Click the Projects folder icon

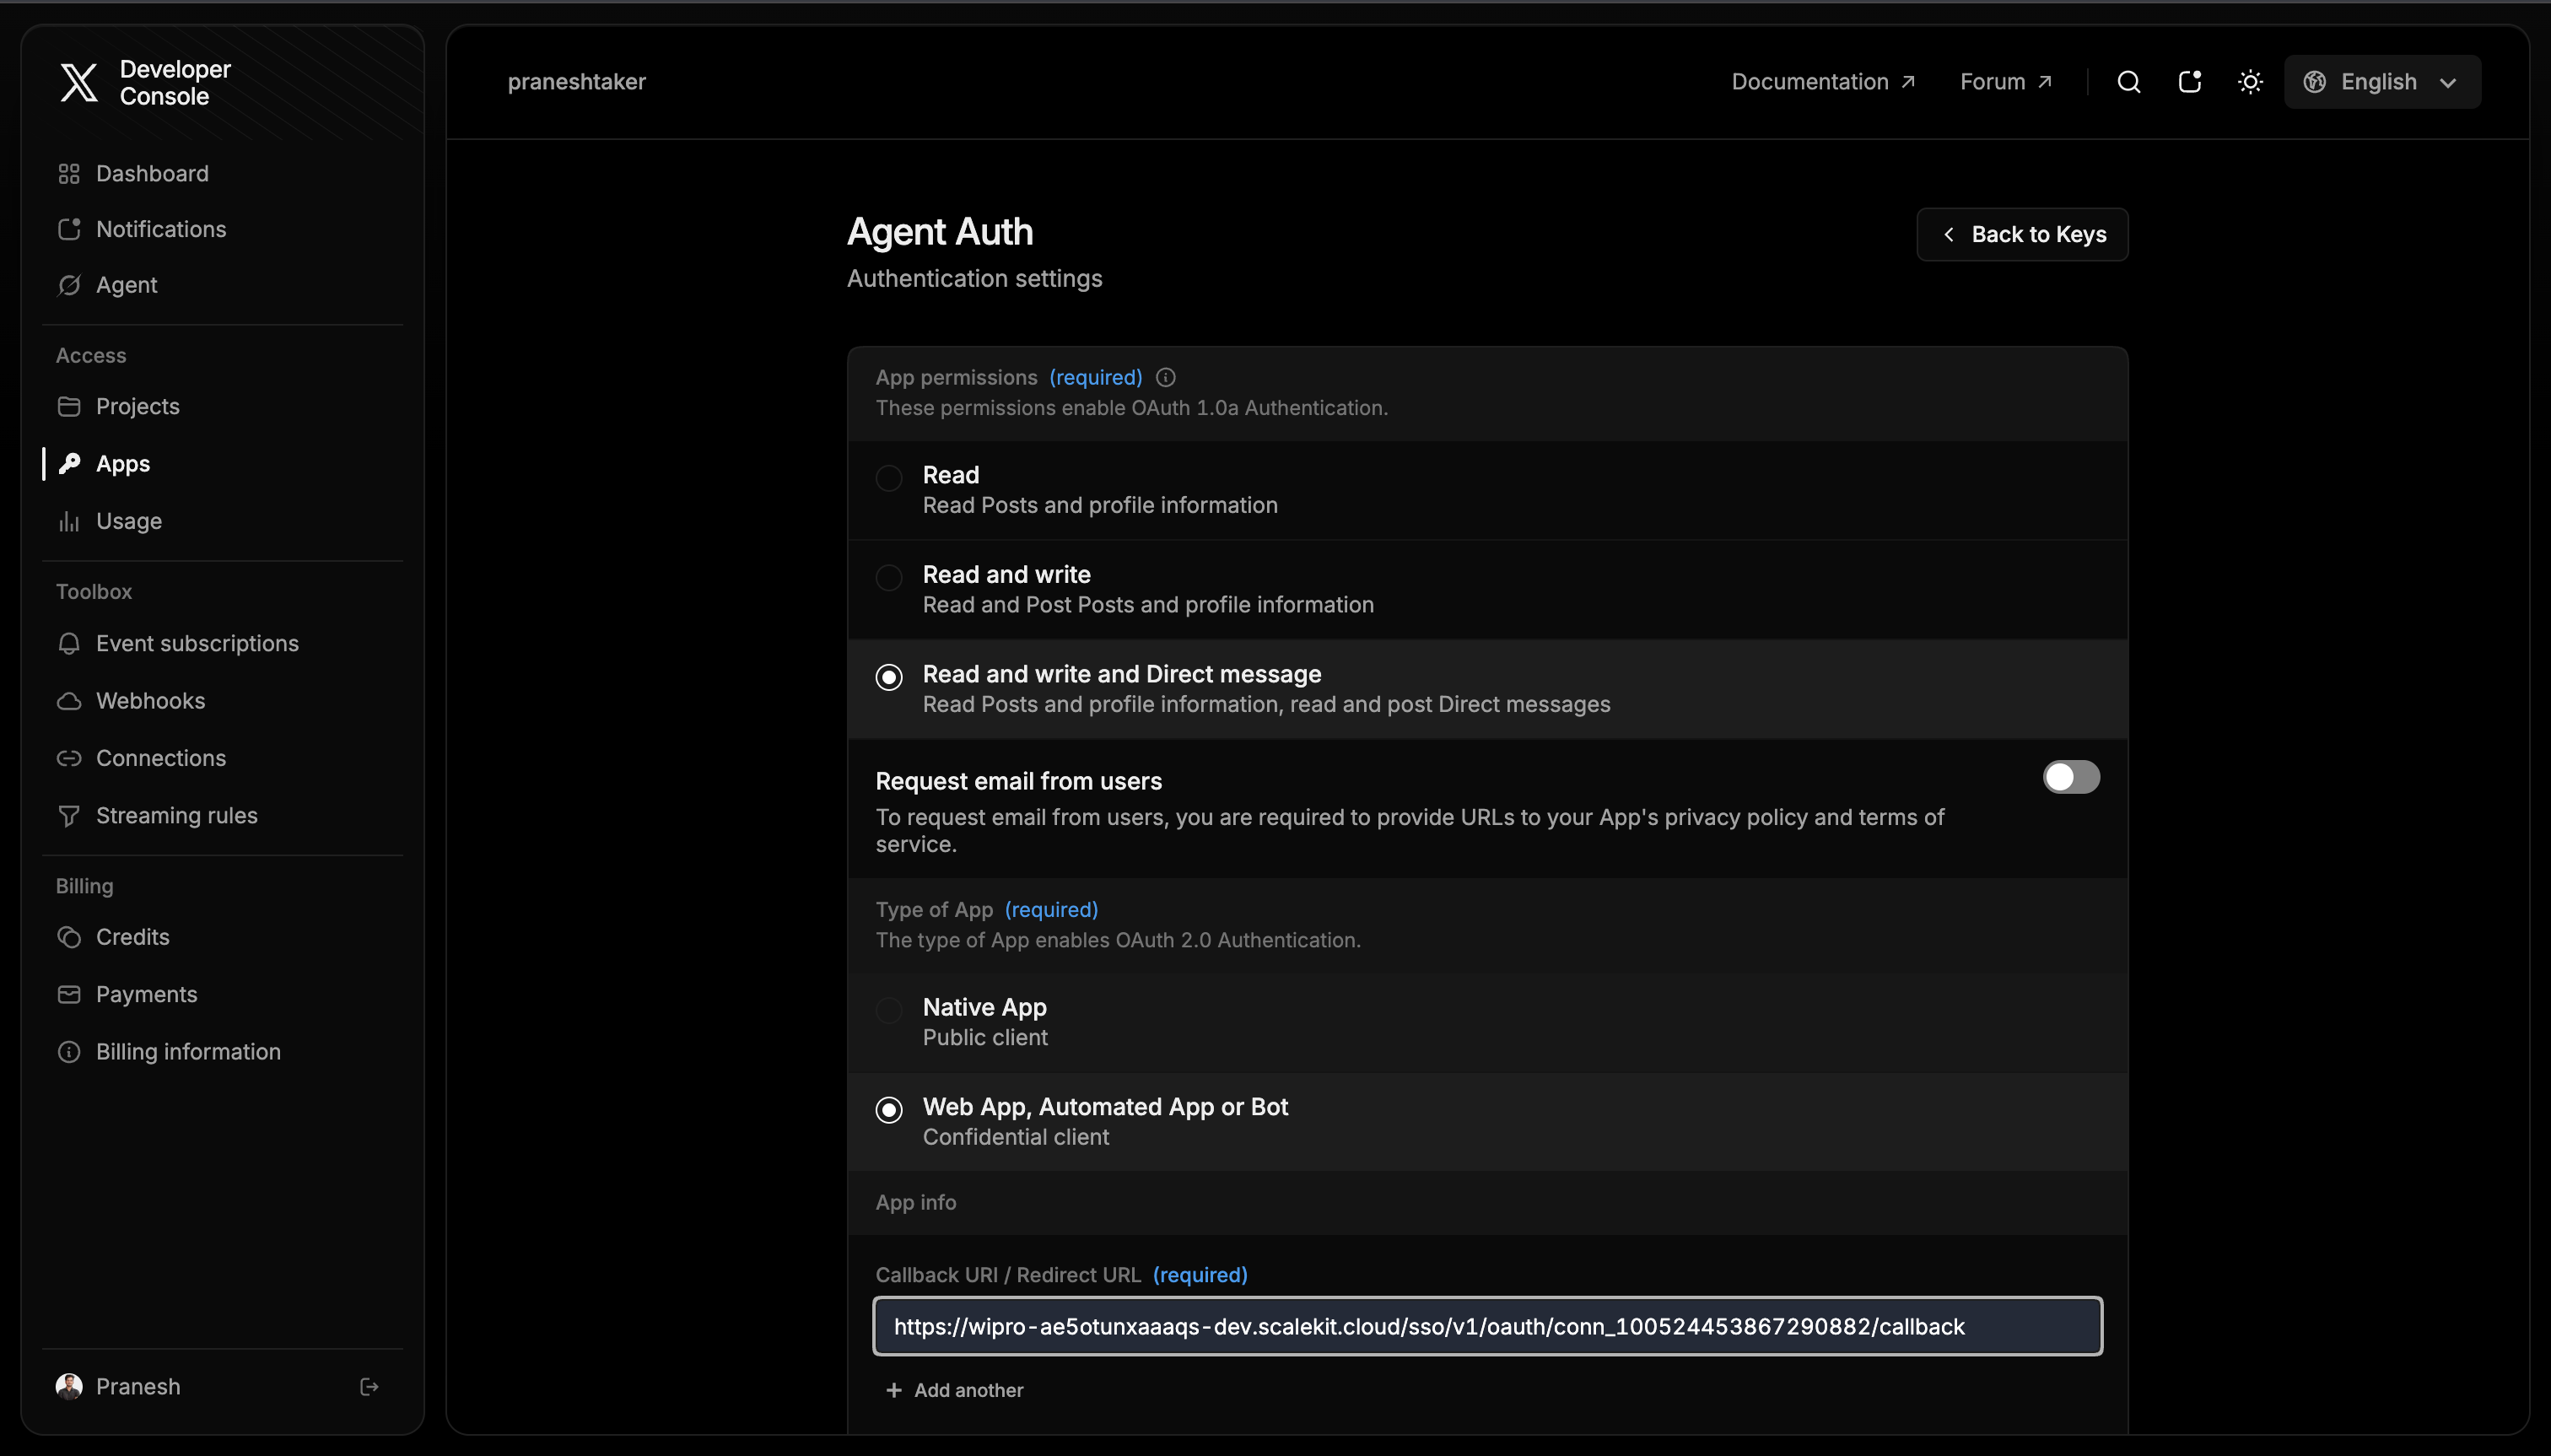[x=69, y=406]
